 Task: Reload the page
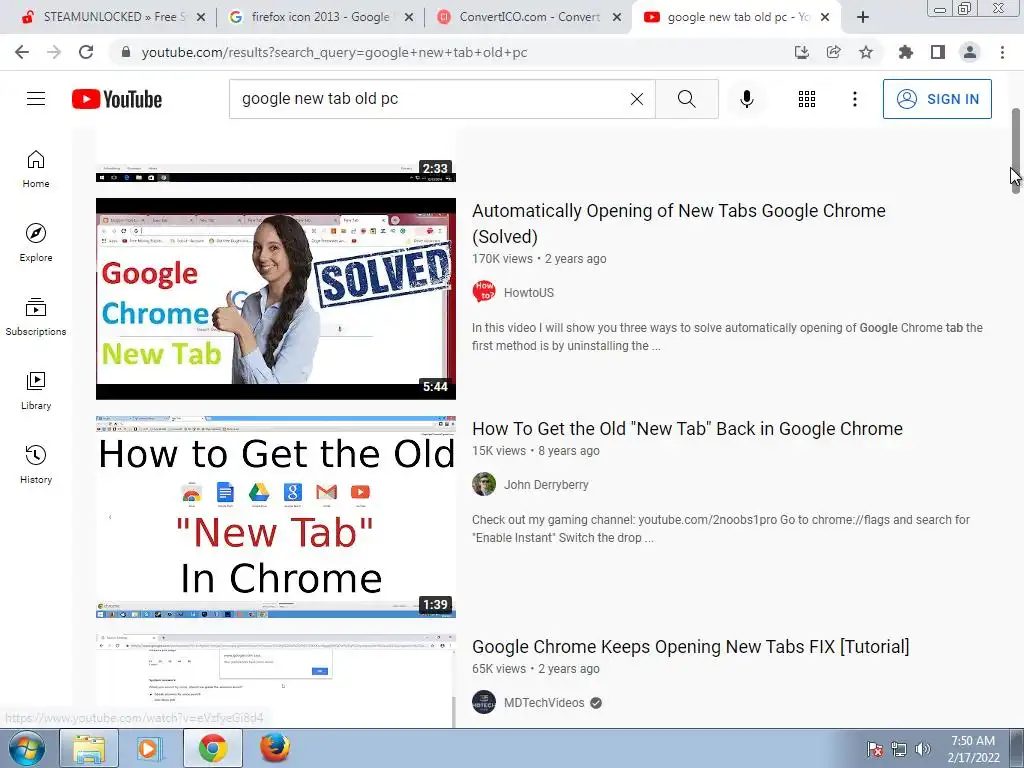(86, 52)
